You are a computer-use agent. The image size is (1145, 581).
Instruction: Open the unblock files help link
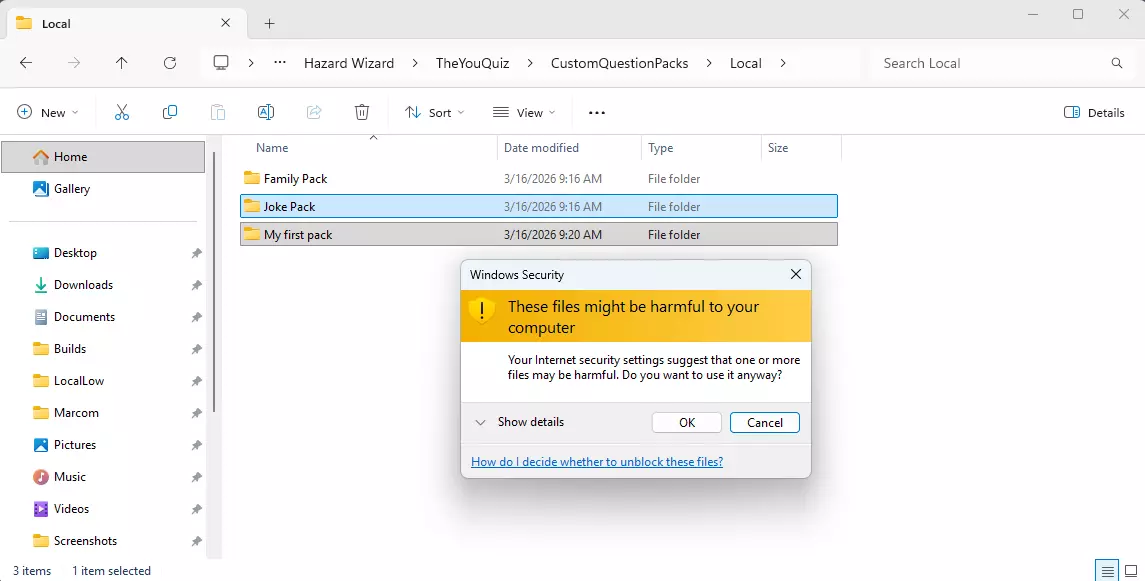coord(597,462)
